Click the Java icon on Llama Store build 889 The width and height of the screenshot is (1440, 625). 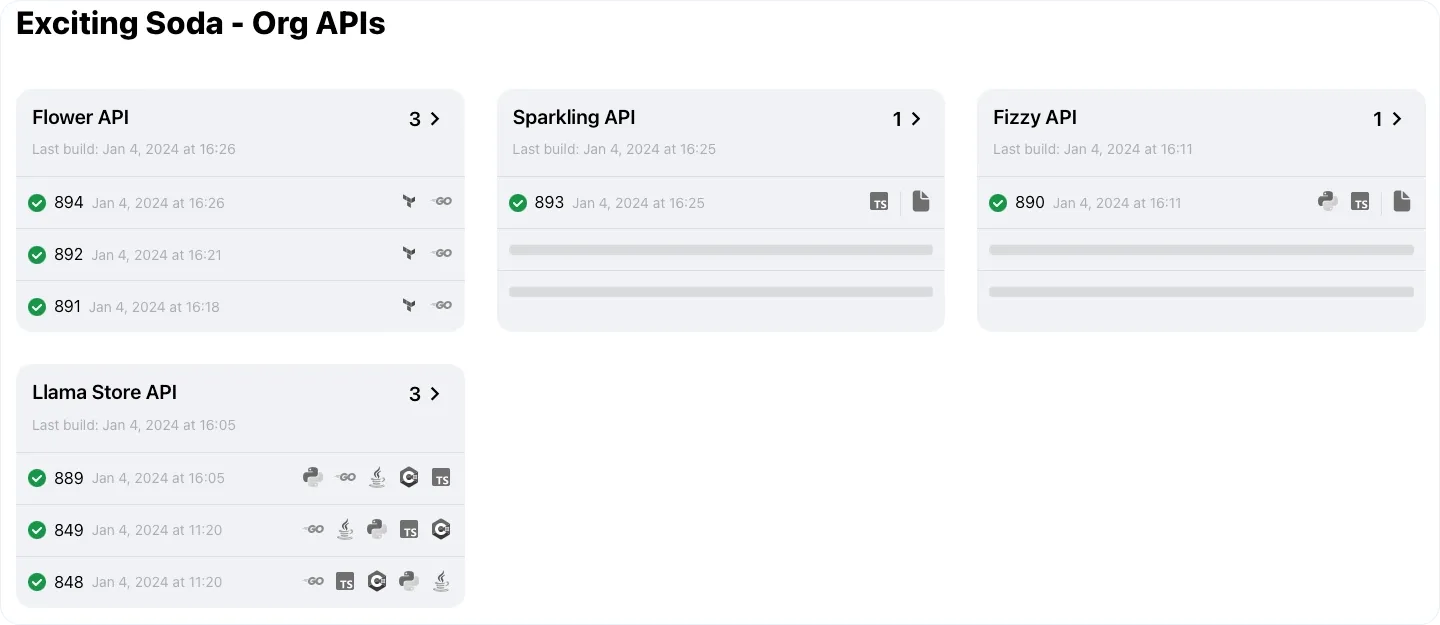[x=377, y=477]
